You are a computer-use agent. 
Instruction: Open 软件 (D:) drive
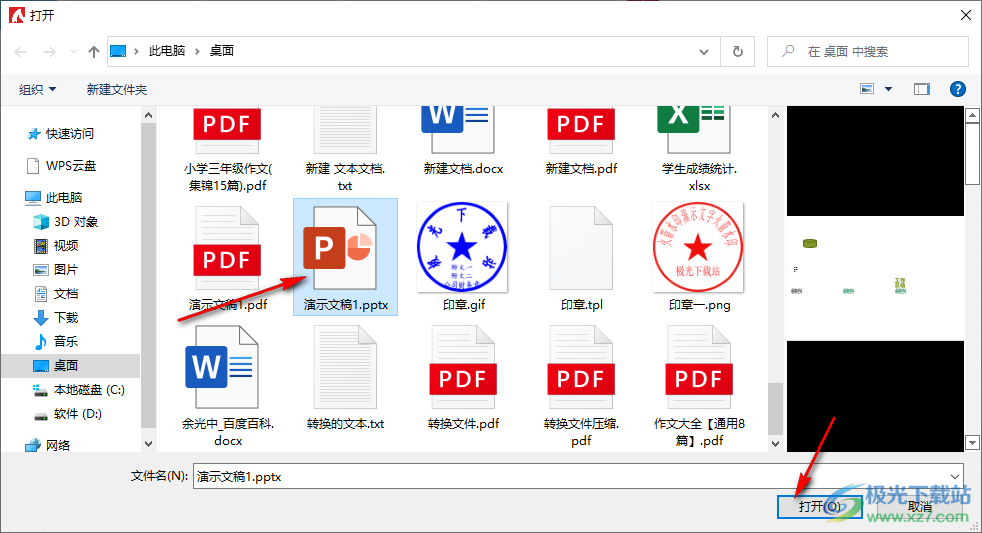[x=68, y=413]
